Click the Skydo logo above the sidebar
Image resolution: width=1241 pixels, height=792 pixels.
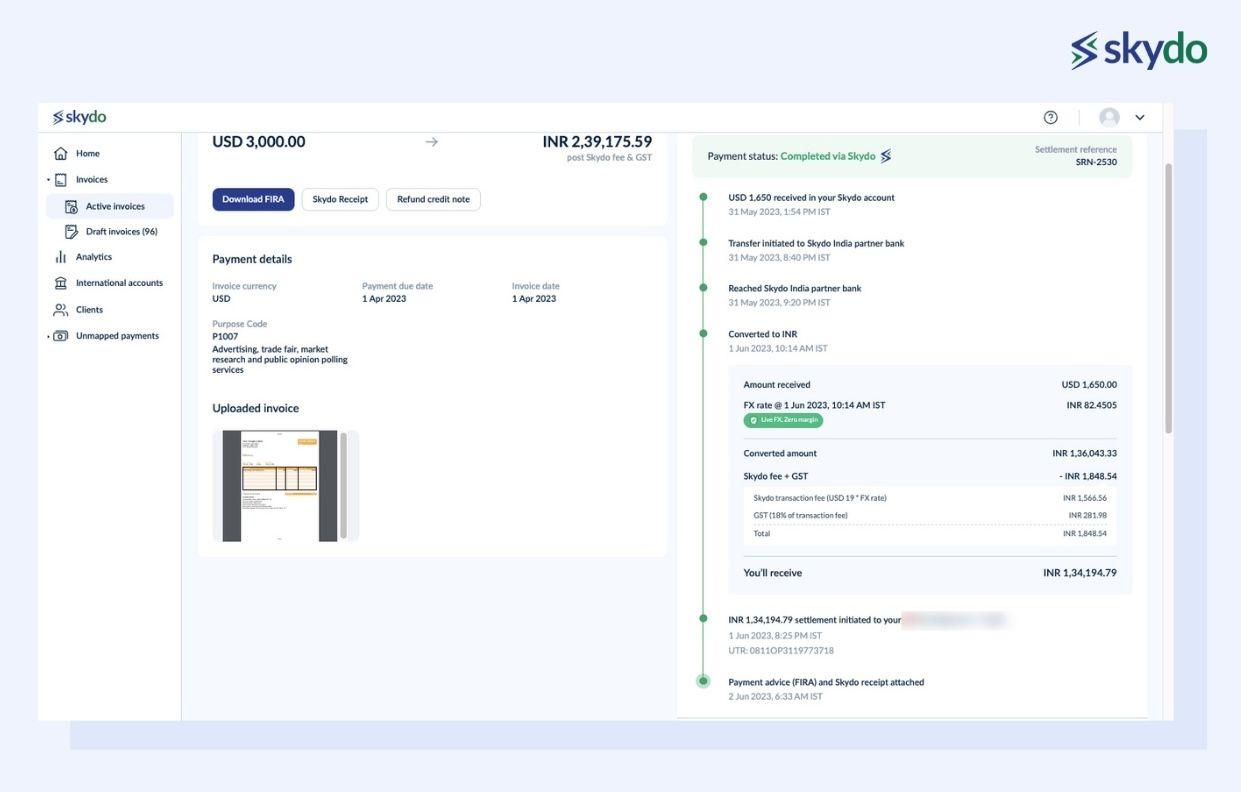(x=78, y=115)
